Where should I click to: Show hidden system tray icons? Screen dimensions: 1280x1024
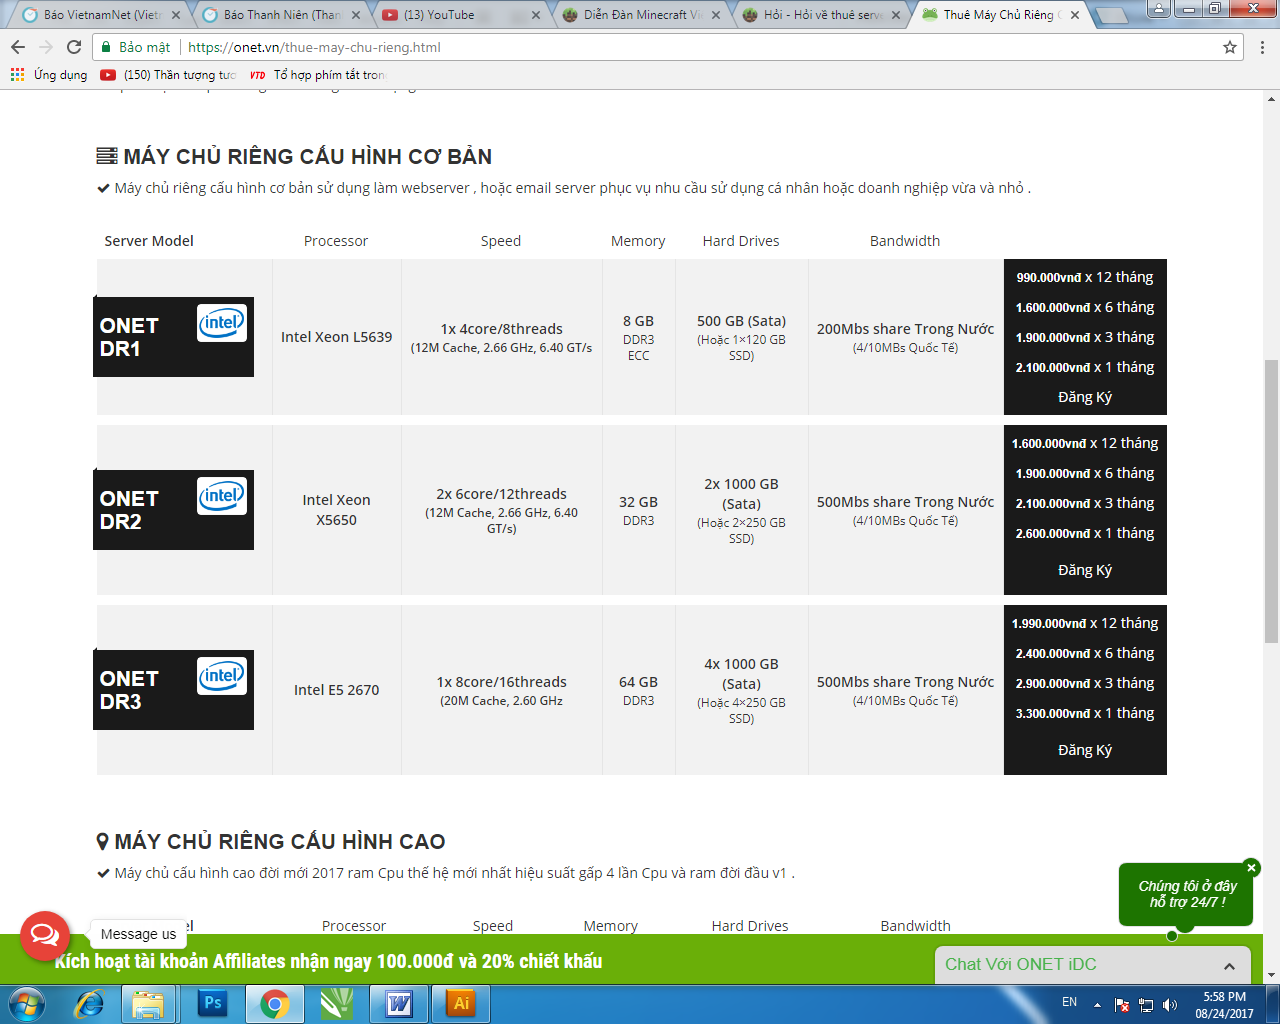point(1097,1005)
